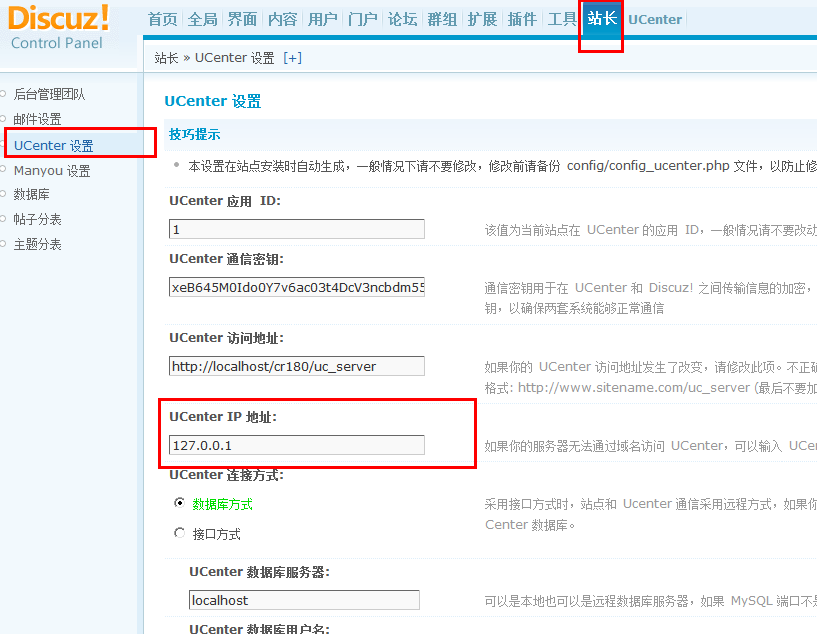Viewport: 817px width, 634px height.
Task: Open the 插件 tab
Action: click(x=522, y=19)
